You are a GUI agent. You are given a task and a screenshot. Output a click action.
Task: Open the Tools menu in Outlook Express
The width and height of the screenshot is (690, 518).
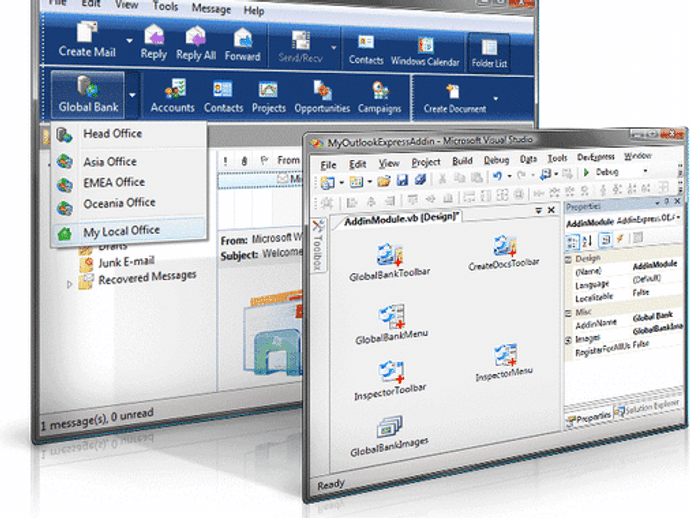(x=165, y=6)
